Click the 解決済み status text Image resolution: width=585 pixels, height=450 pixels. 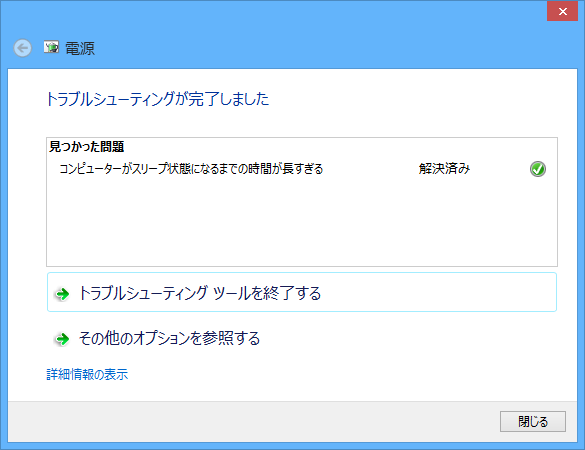pos(444,169)
